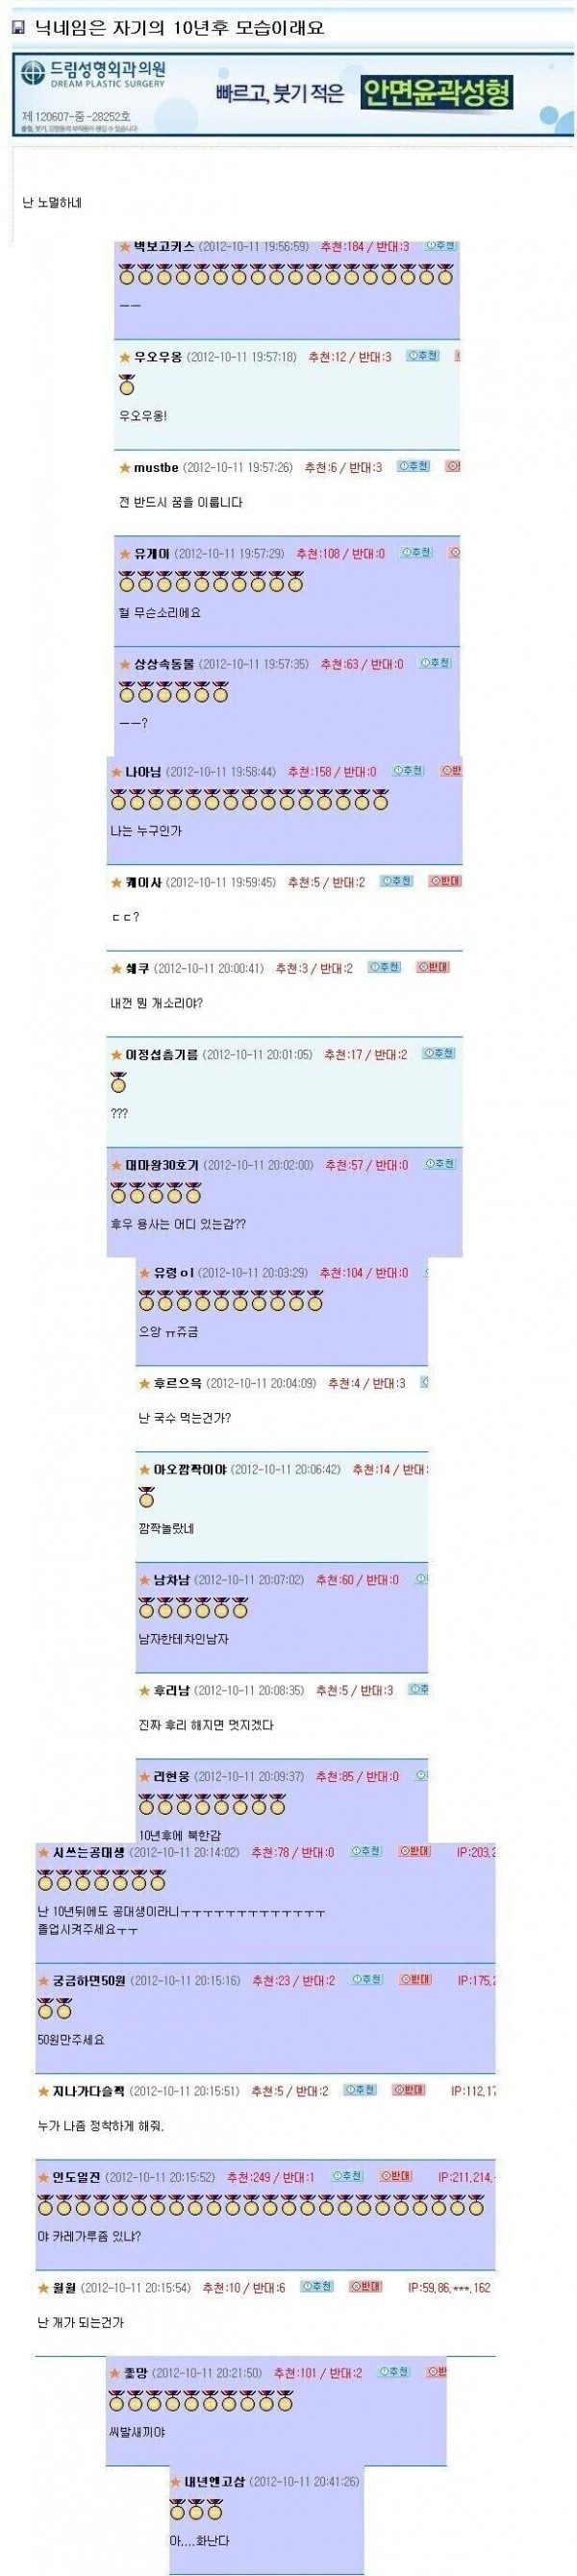Click the star icon next to username mustbe
The image size is (577, 2576).
124,467
